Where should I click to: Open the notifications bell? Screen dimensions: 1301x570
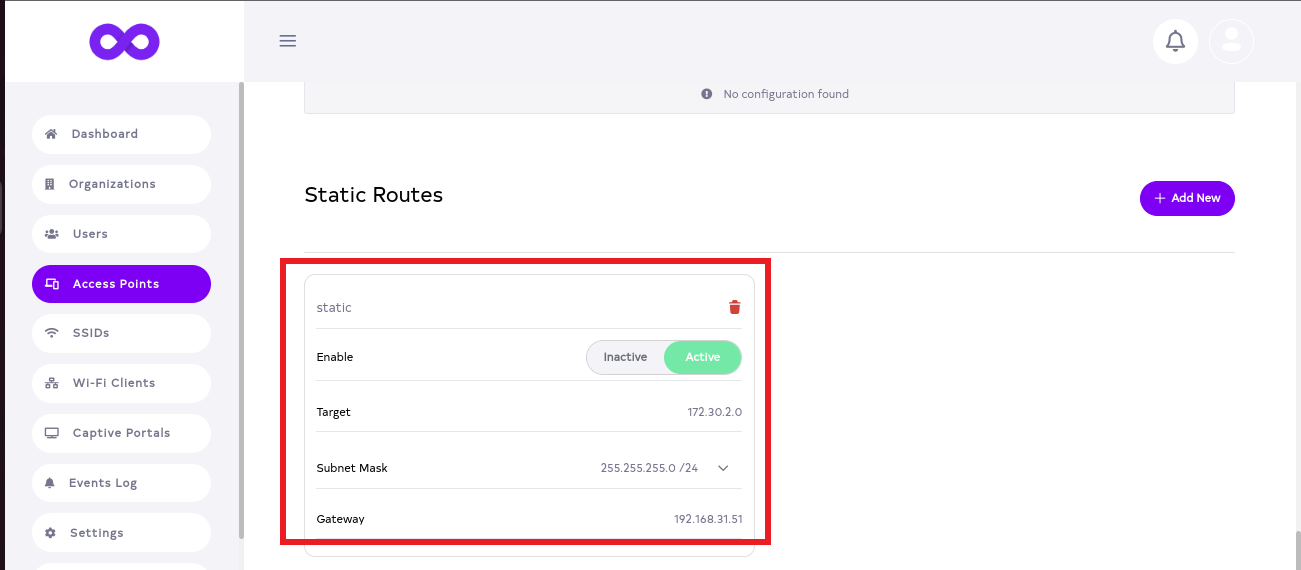pos(1175,41)
